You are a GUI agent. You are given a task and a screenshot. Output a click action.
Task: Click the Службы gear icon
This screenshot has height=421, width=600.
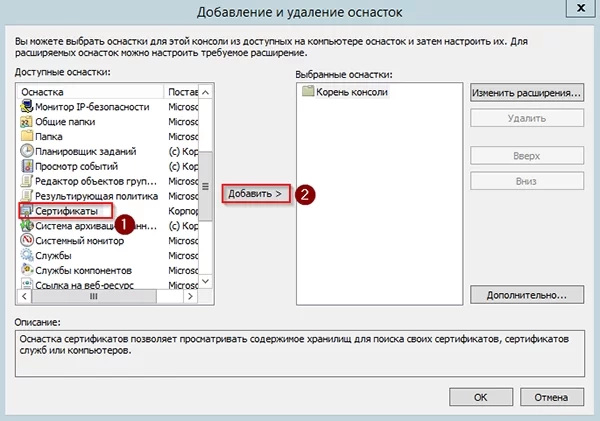coord(26,256)
